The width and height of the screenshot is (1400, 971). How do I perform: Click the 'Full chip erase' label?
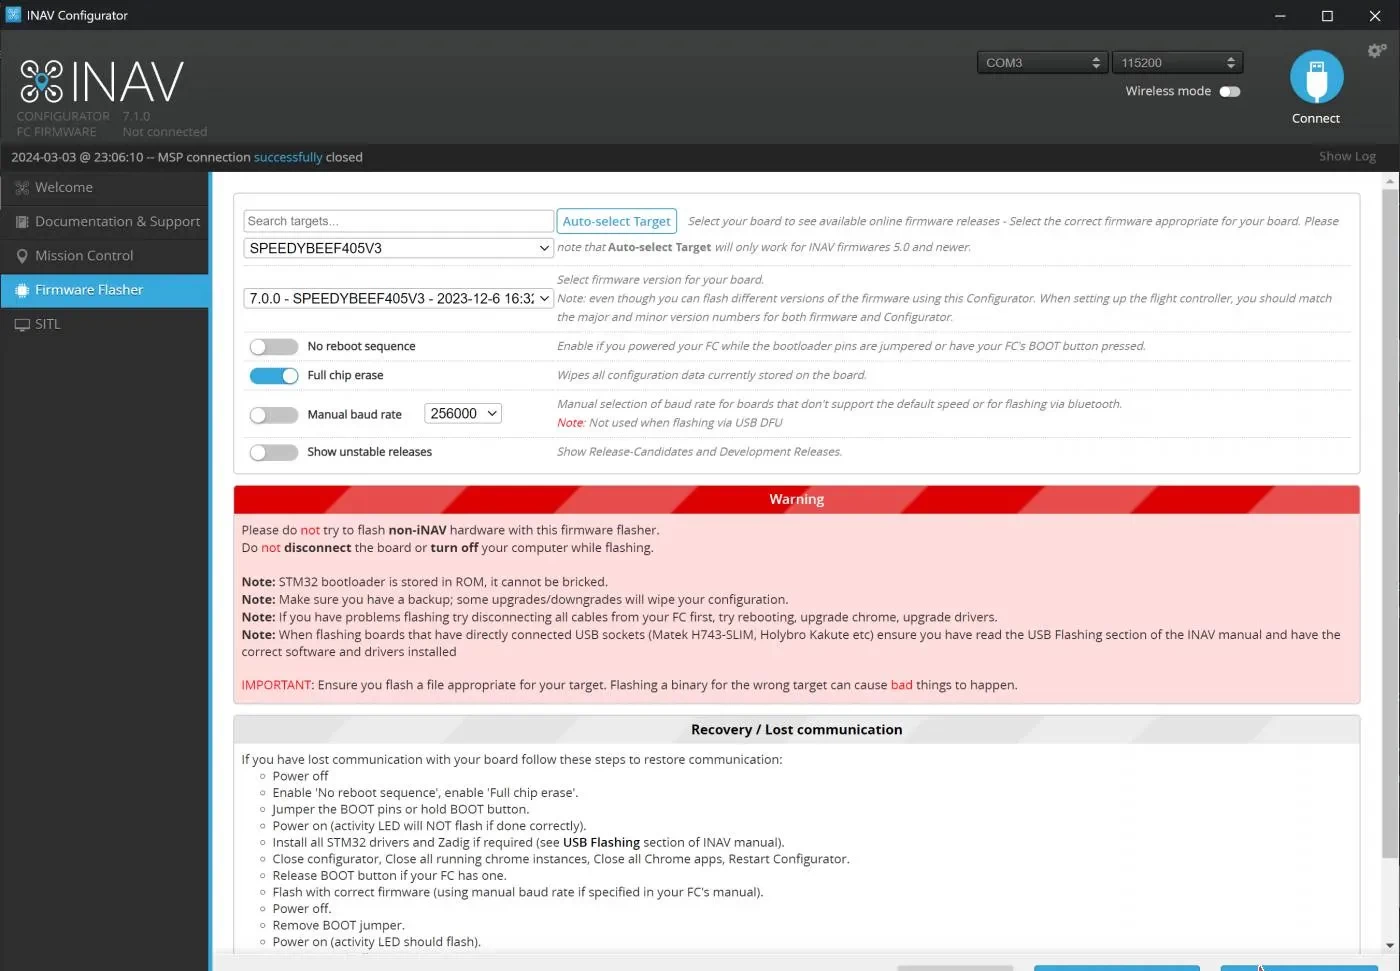point(345,375)
